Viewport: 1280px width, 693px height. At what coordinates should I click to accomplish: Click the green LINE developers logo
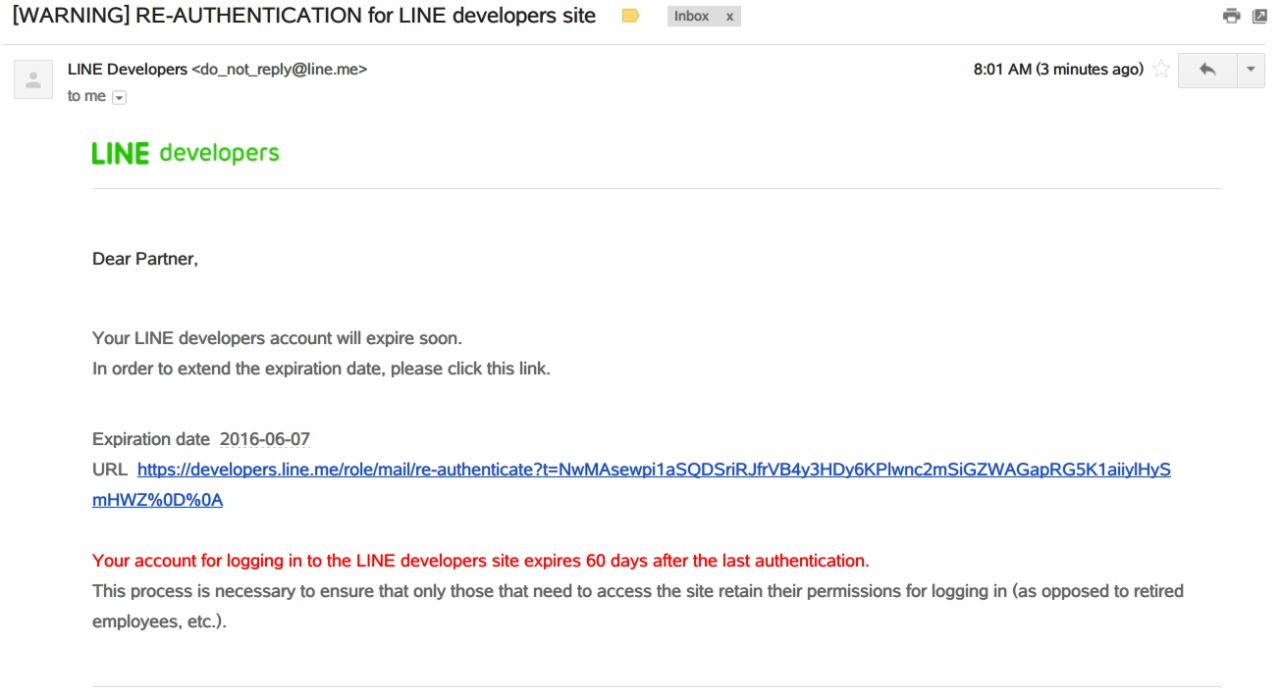pos(186,153)
